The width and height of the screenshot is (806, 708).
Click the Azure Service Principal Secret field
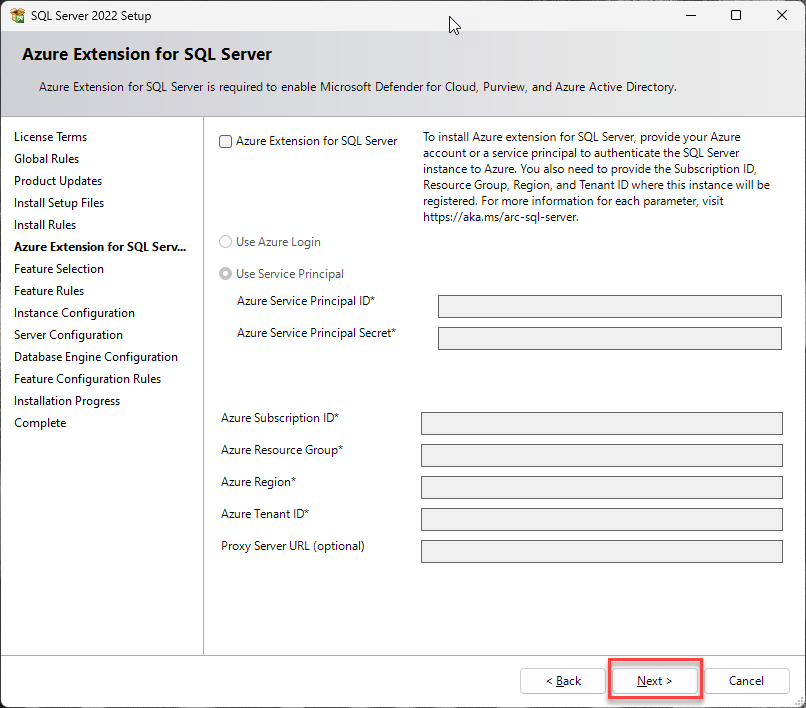pos(609,338)
